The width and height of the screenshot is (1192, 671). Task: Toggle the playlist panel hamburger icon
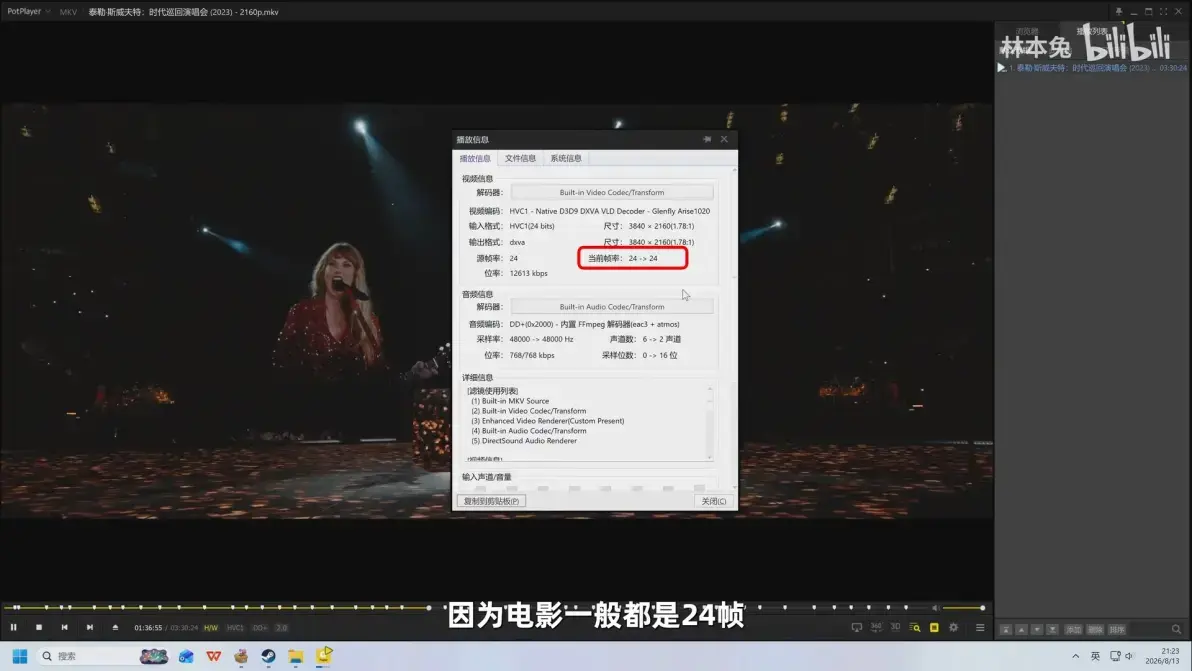(x=980, y=628)
